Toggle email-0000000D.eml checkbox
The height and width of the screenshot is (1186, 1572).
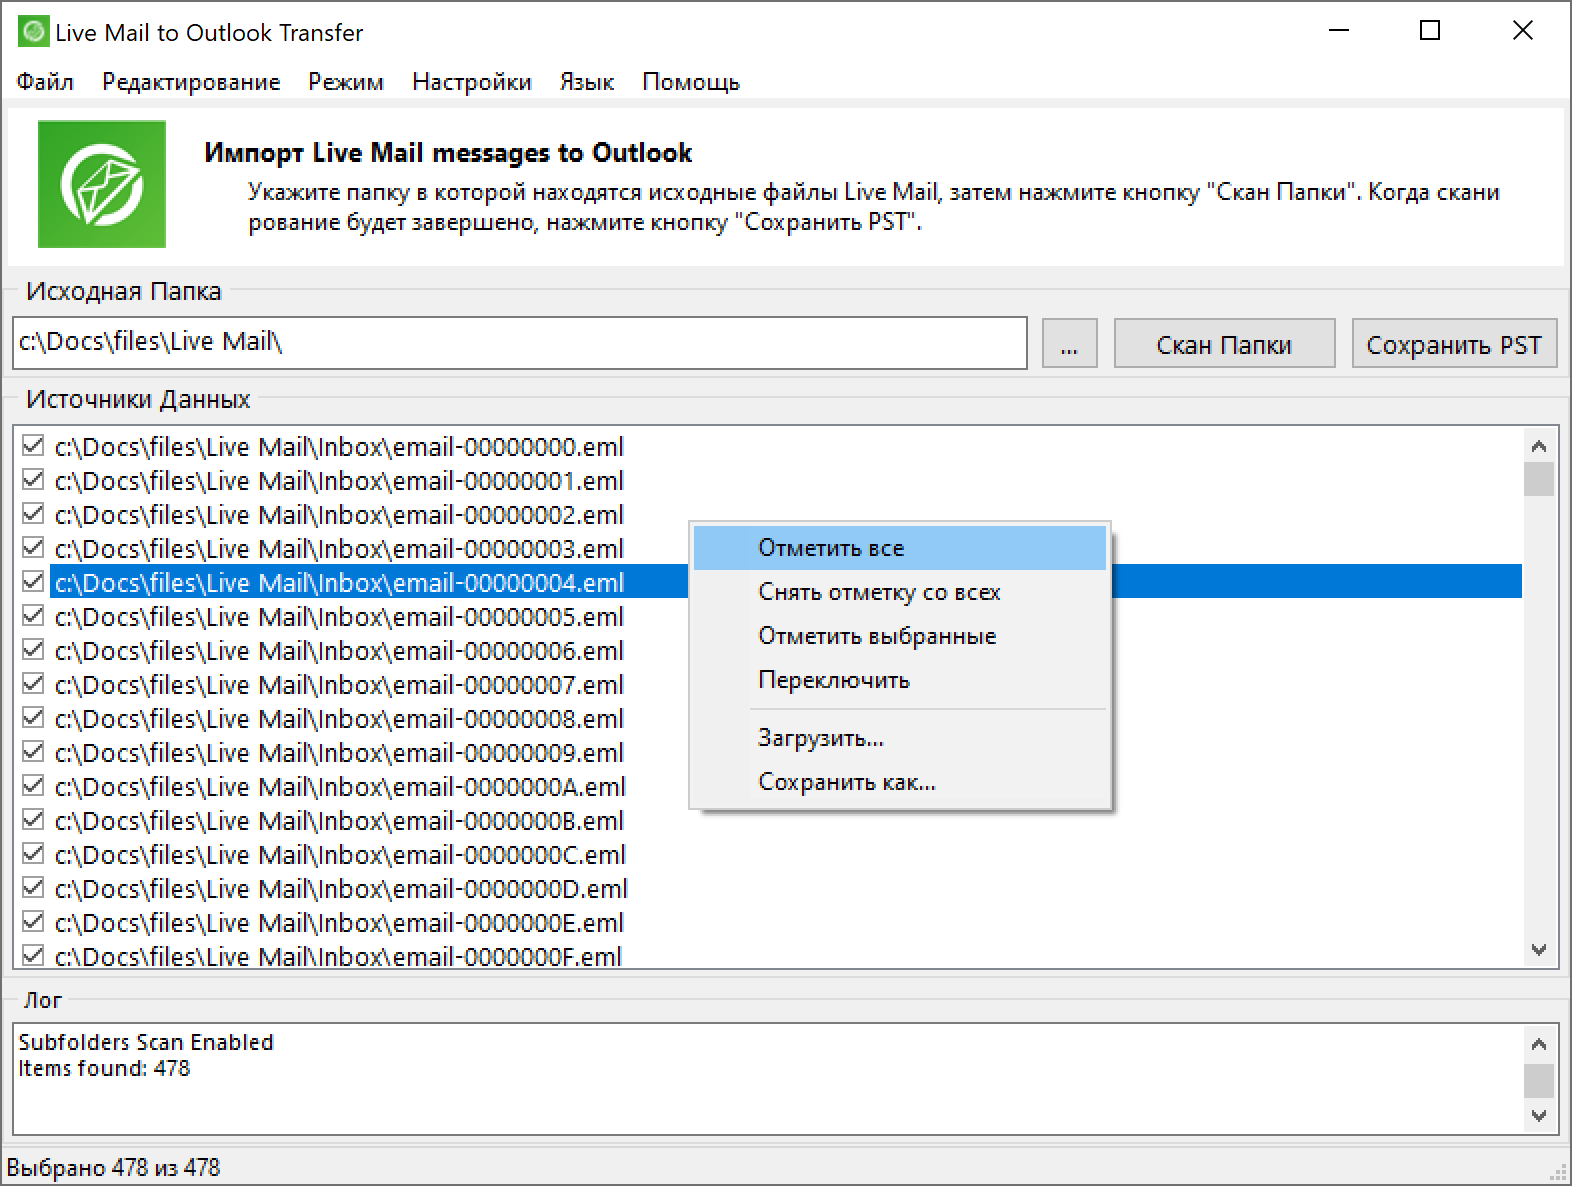point(33,887)
